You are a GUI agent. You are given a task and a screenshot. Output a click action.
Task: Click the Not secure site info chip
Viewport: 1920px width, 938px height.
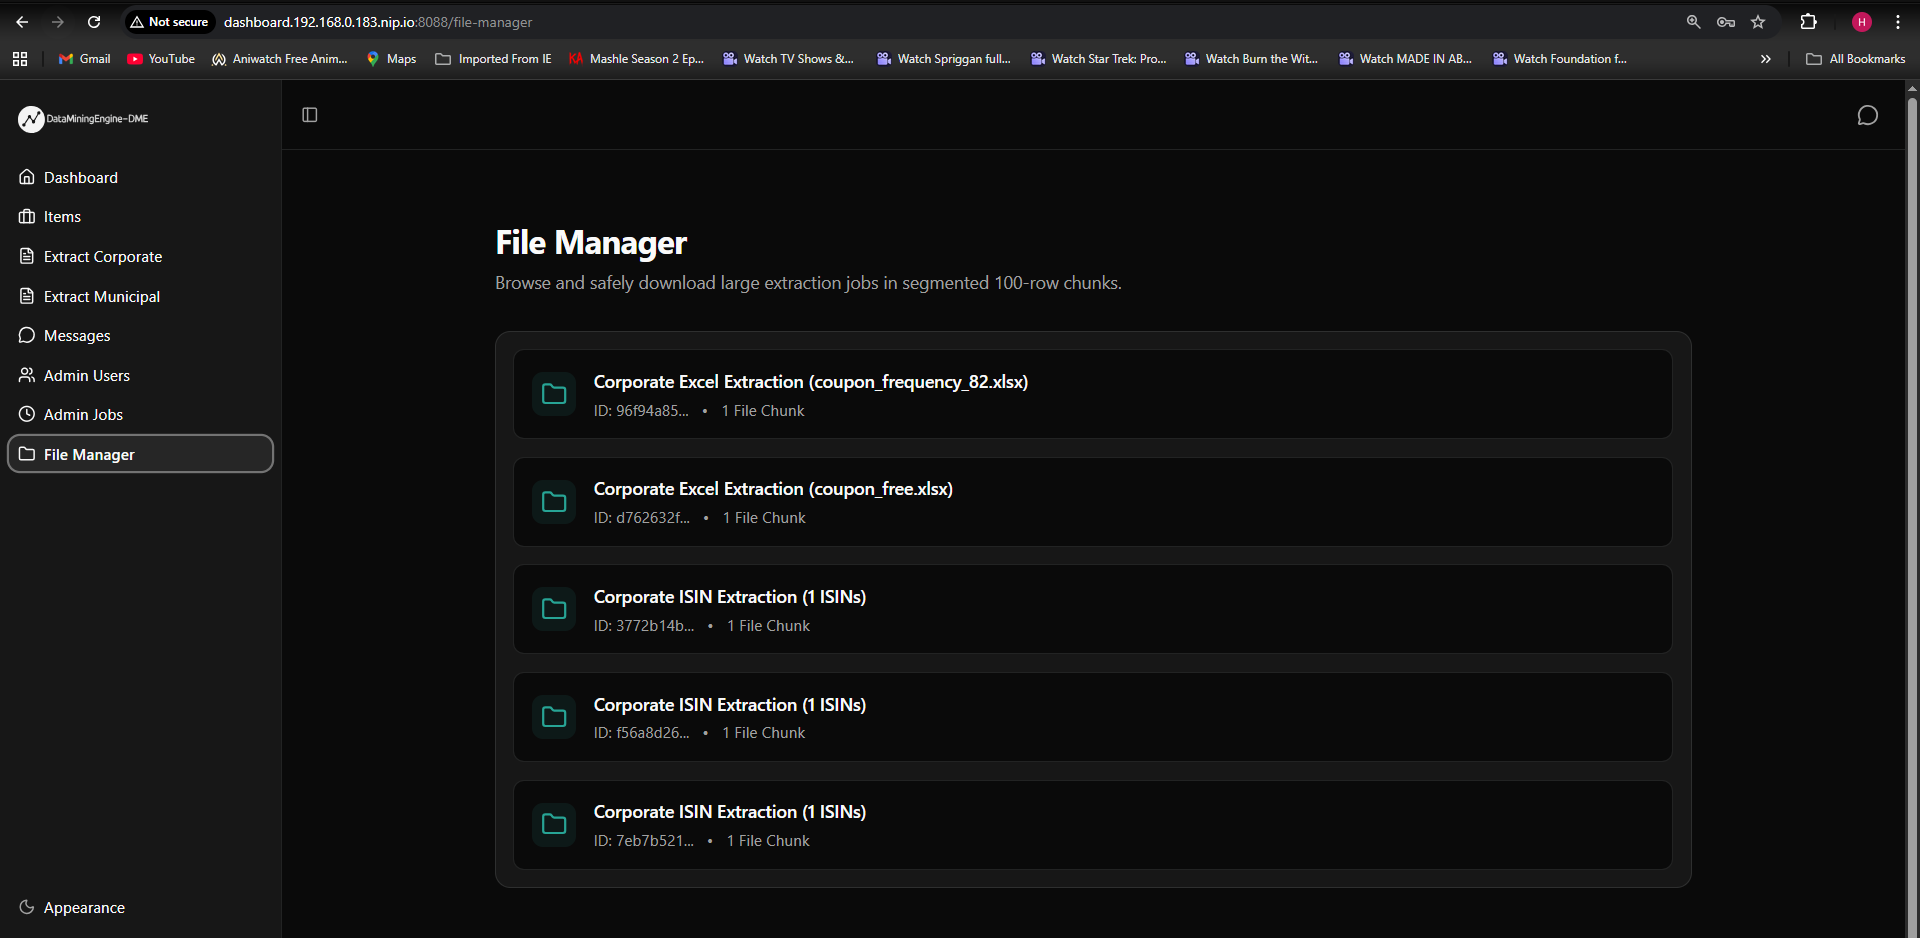tap(169, 22)
